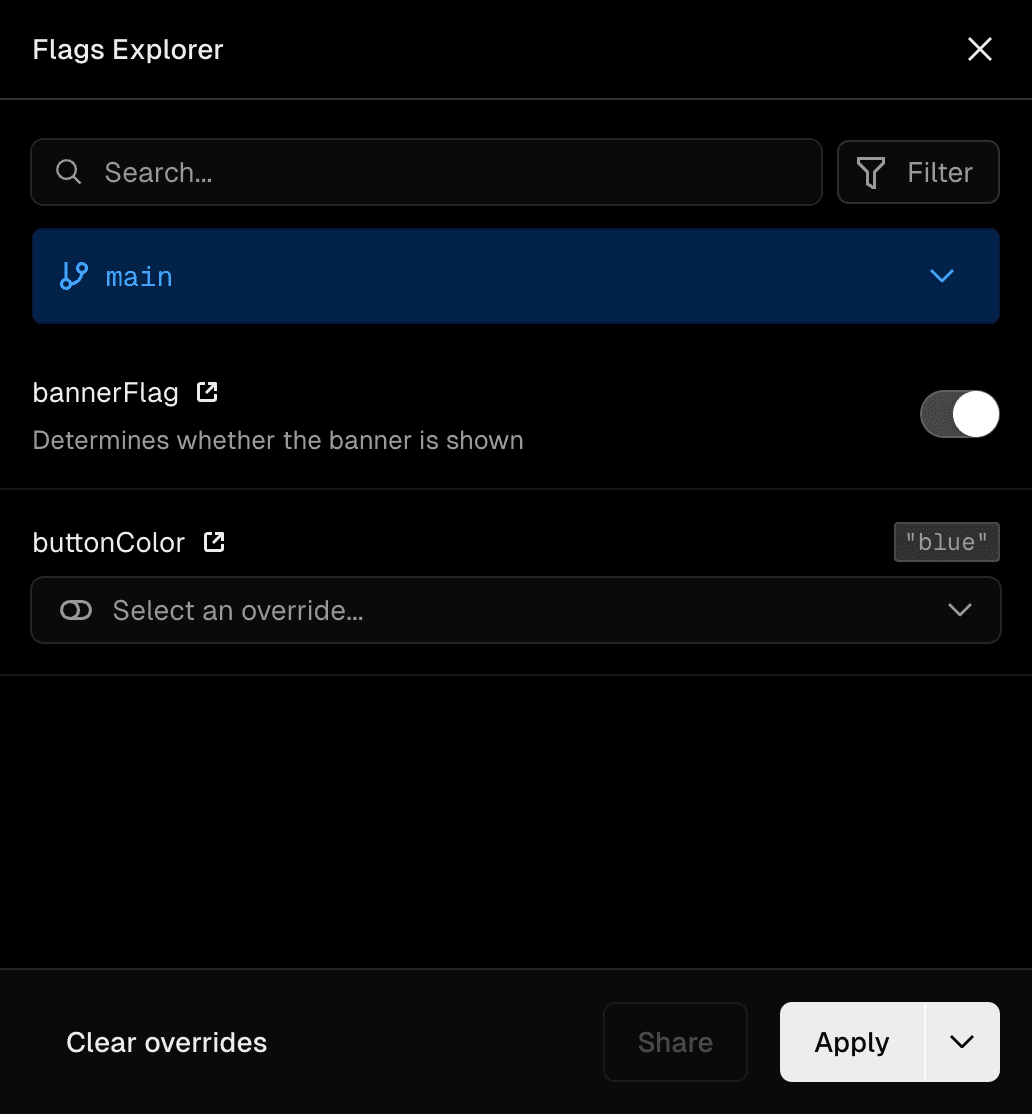Close the Flags Explorer with the X icon
The width and height of the screenshot is (1032, 1114).
979,49
